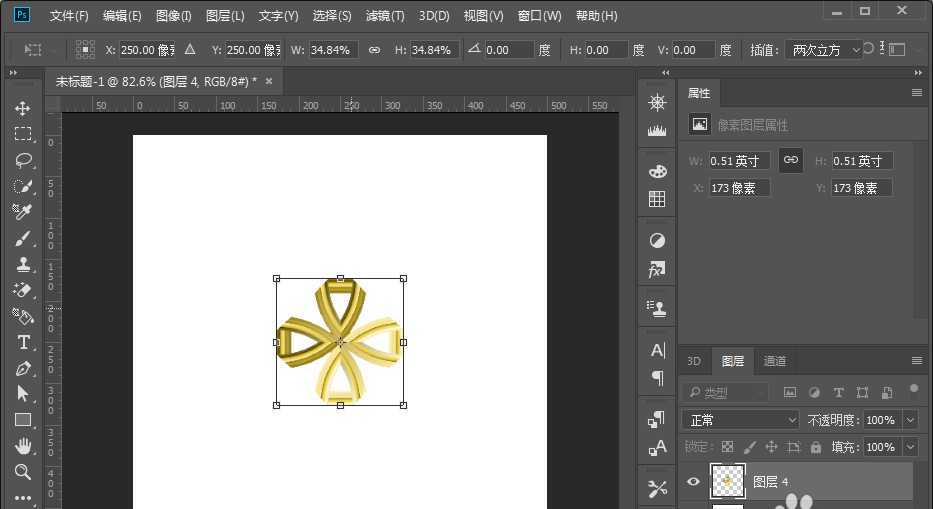The height and width of the screenshot is (509, 933).
Task: Open the Styles fx panel icon
Action: [x=657, y=270]
